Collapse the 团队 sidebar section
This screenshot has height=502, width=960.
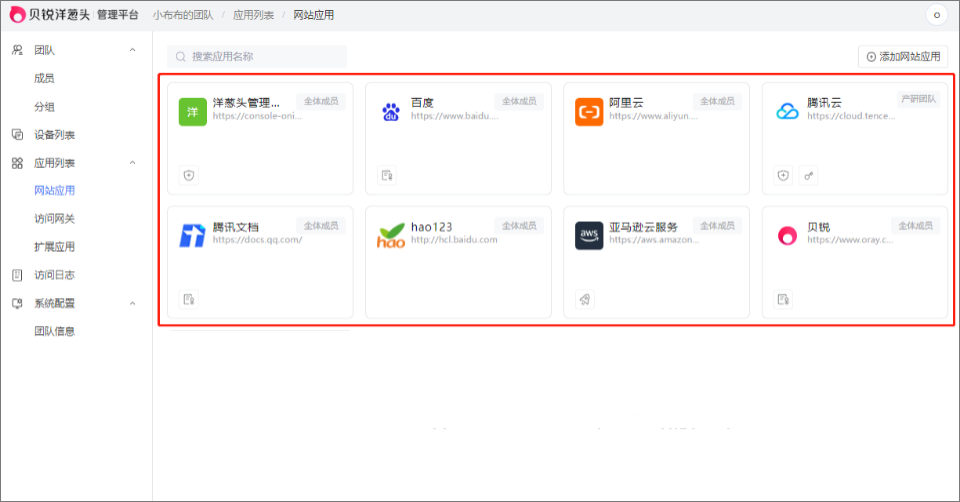click(133, 50)
